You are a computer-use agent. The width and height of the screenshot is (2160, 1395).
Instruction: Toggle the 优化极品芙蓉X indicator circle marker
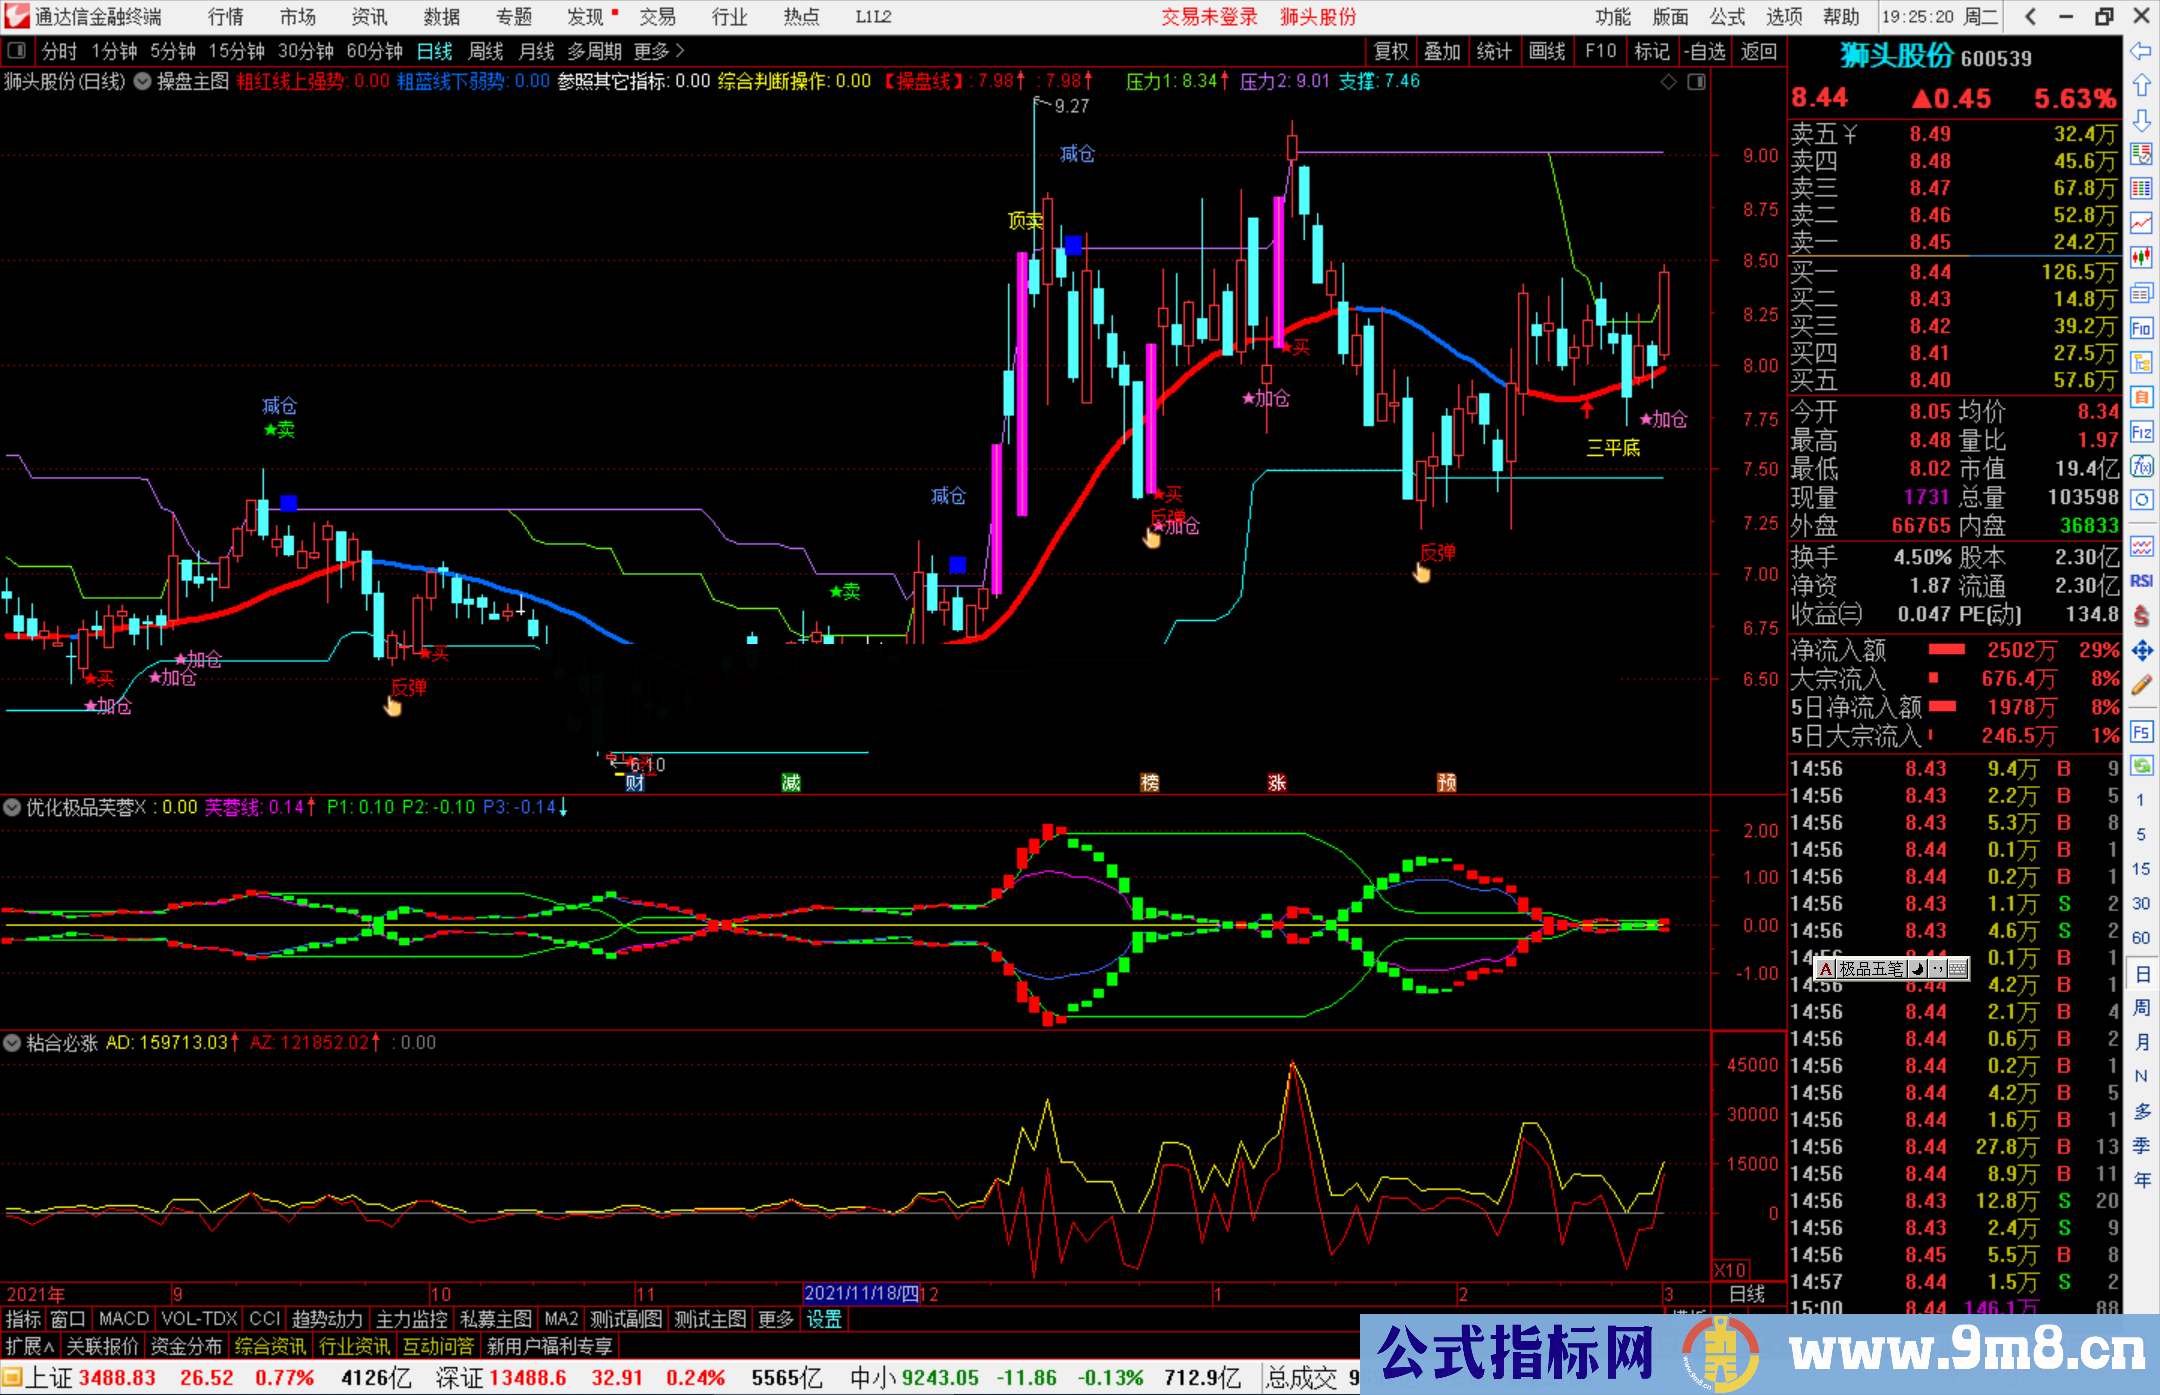coord(12,807)
